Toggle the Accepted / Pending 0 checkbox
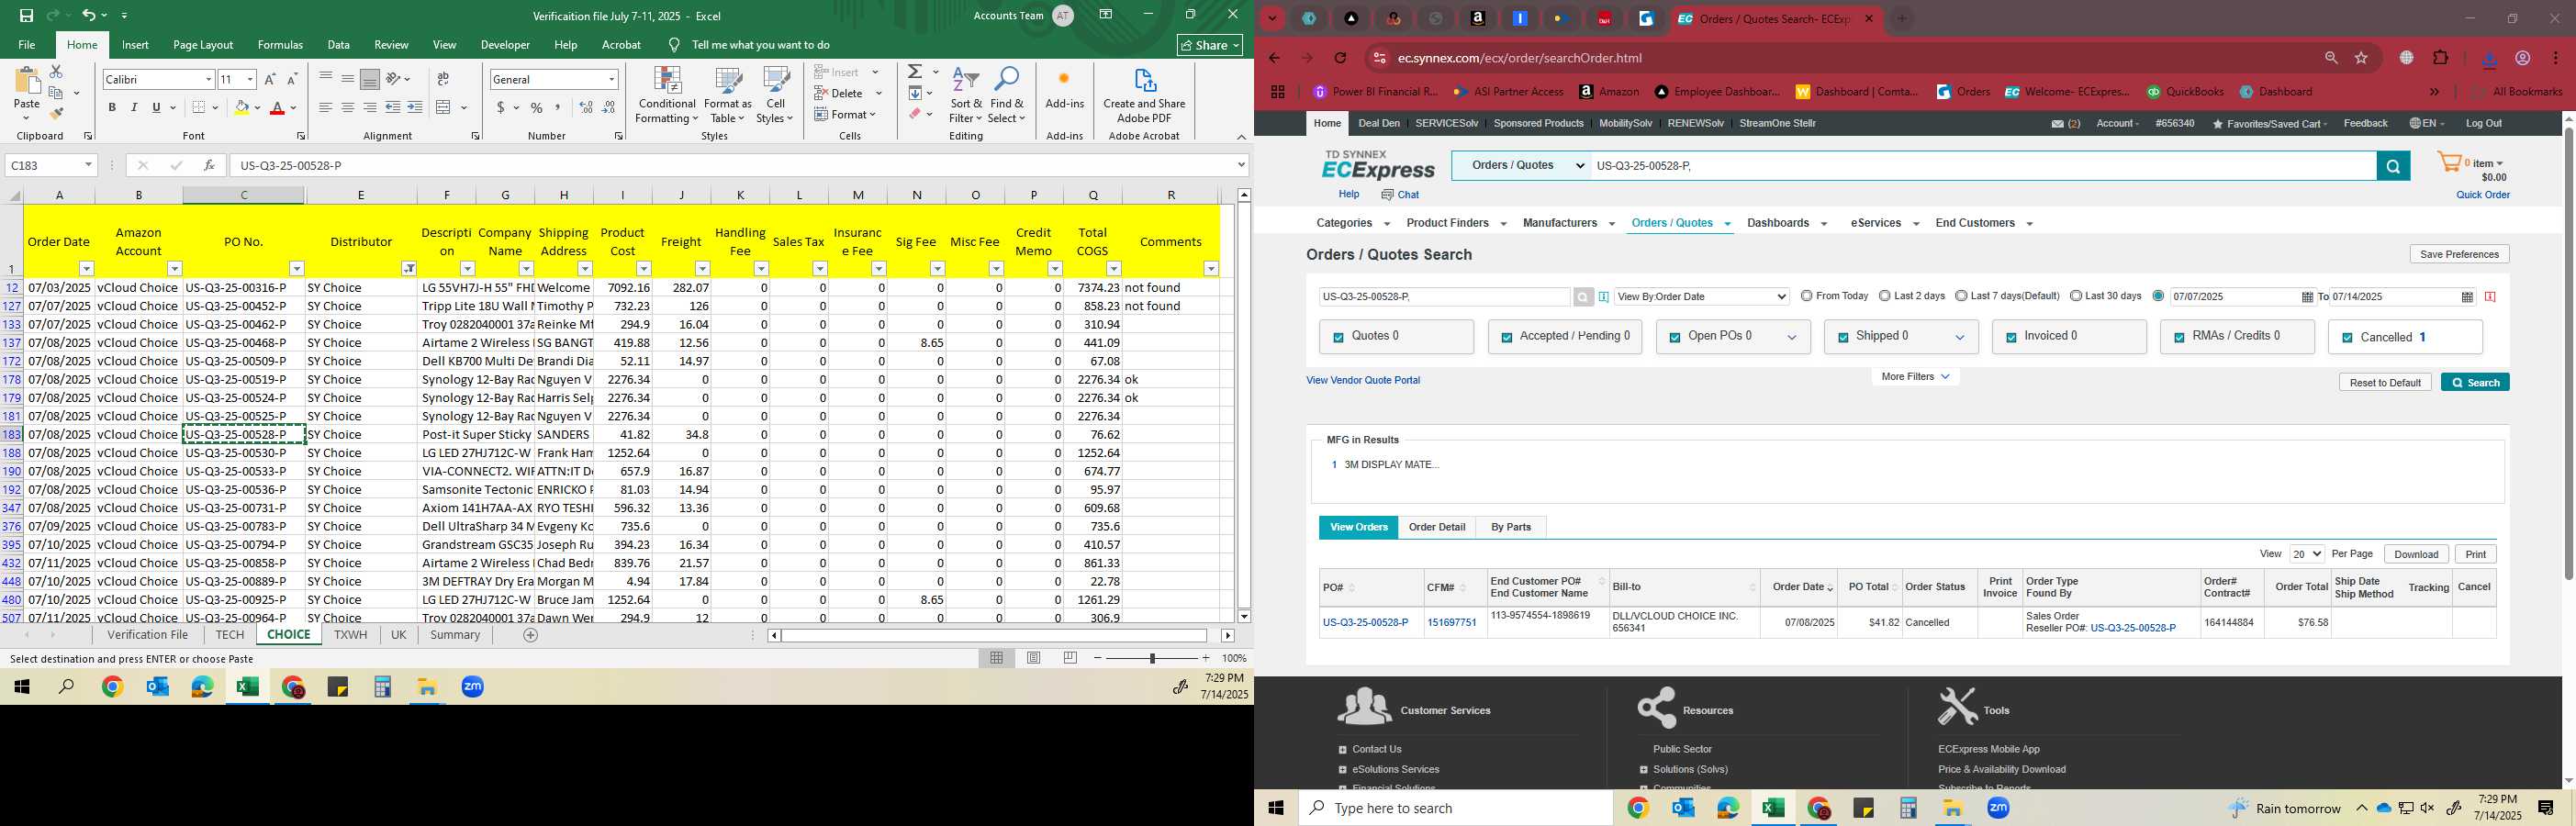 click(1506, 338)
